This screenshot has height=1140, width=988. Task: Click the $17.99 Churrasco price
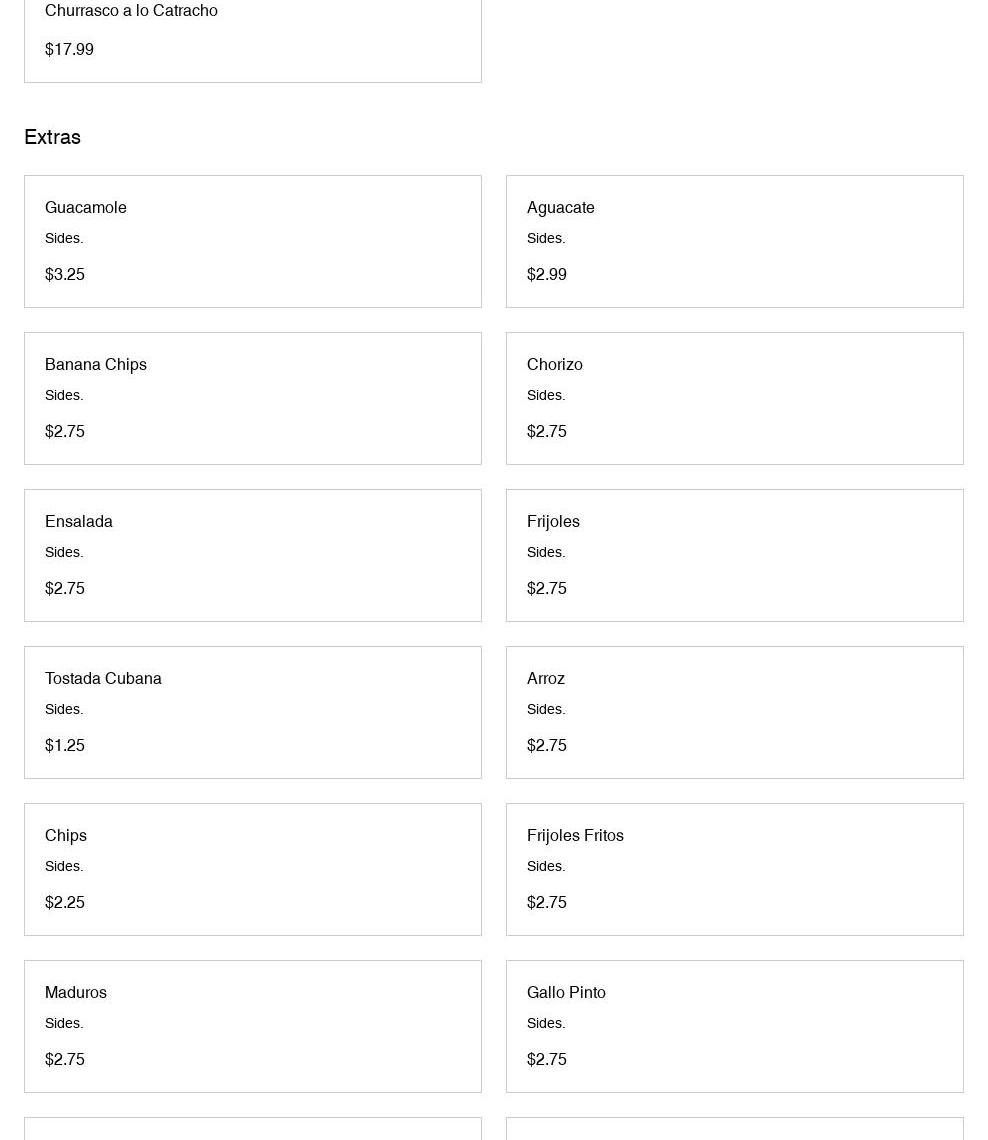(69, 49)
